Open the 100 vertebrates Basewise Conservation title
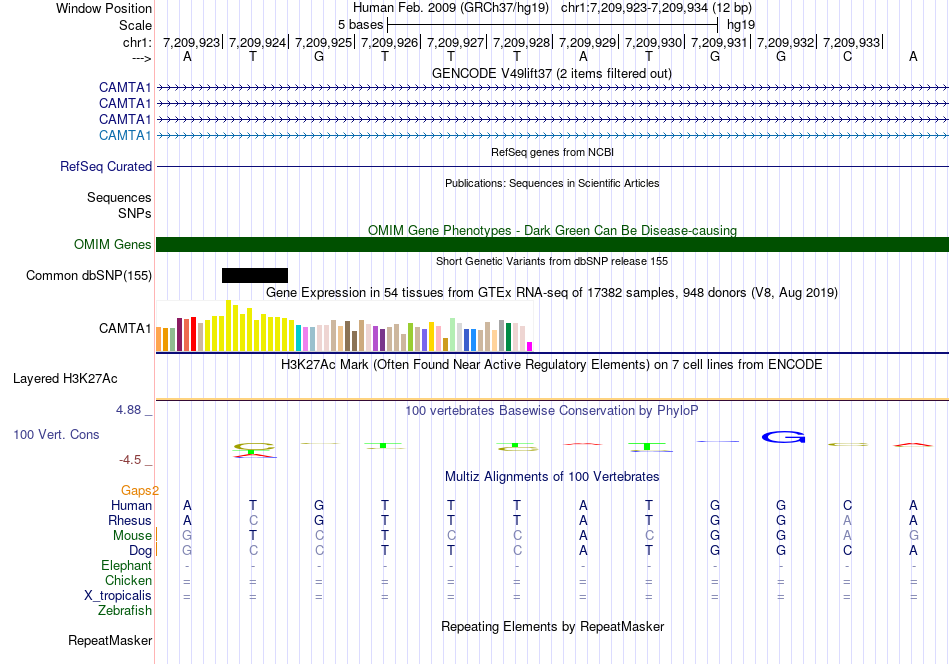Screen dimensions: 950x664 [x=552, y=411]
